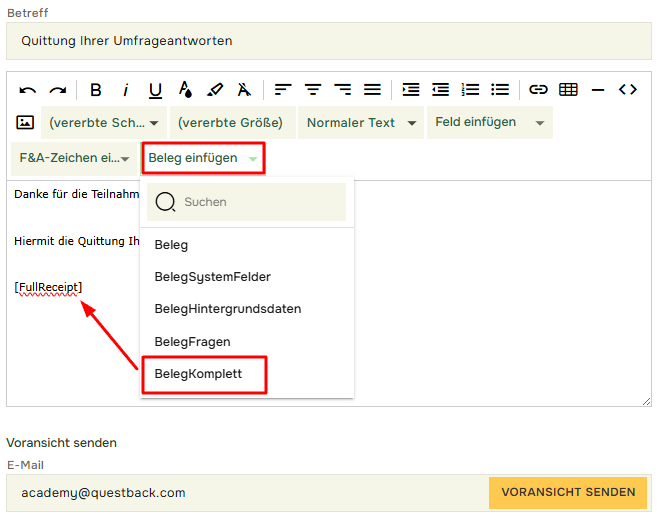The image size is (665, 532).
Task: Expand the F&A-Zeichen dropdown
Action: pos(74,158)
